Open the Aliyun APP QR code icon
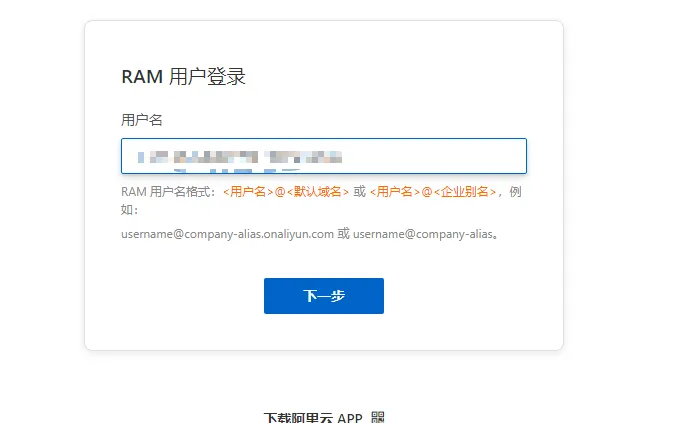This screenshot has width=675, height=423. (378, 417)
